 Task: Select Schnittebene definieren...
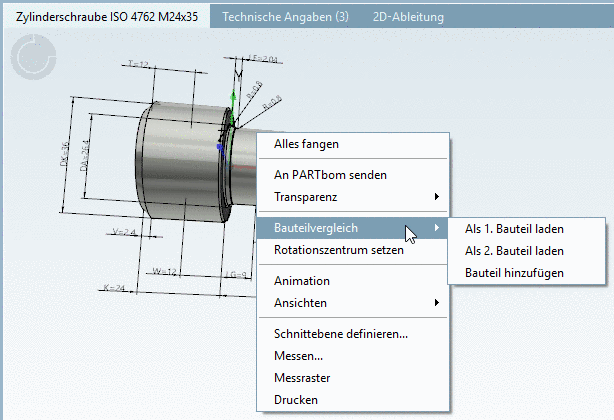click(x=352, y=334)
